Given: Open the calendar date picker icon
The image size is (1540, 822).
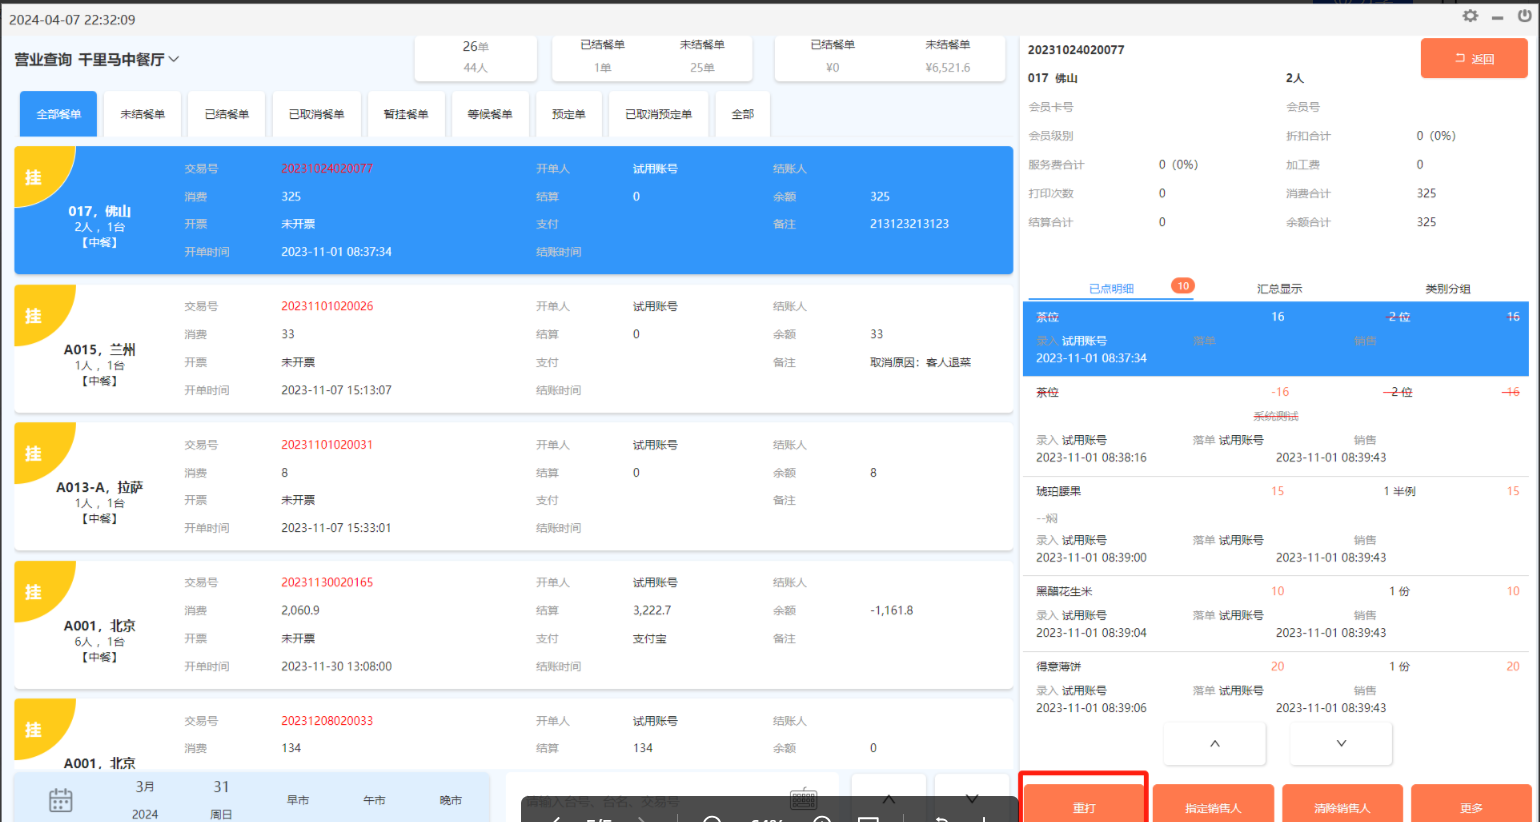Looking at the screenshot, I should tap(61, 800).
